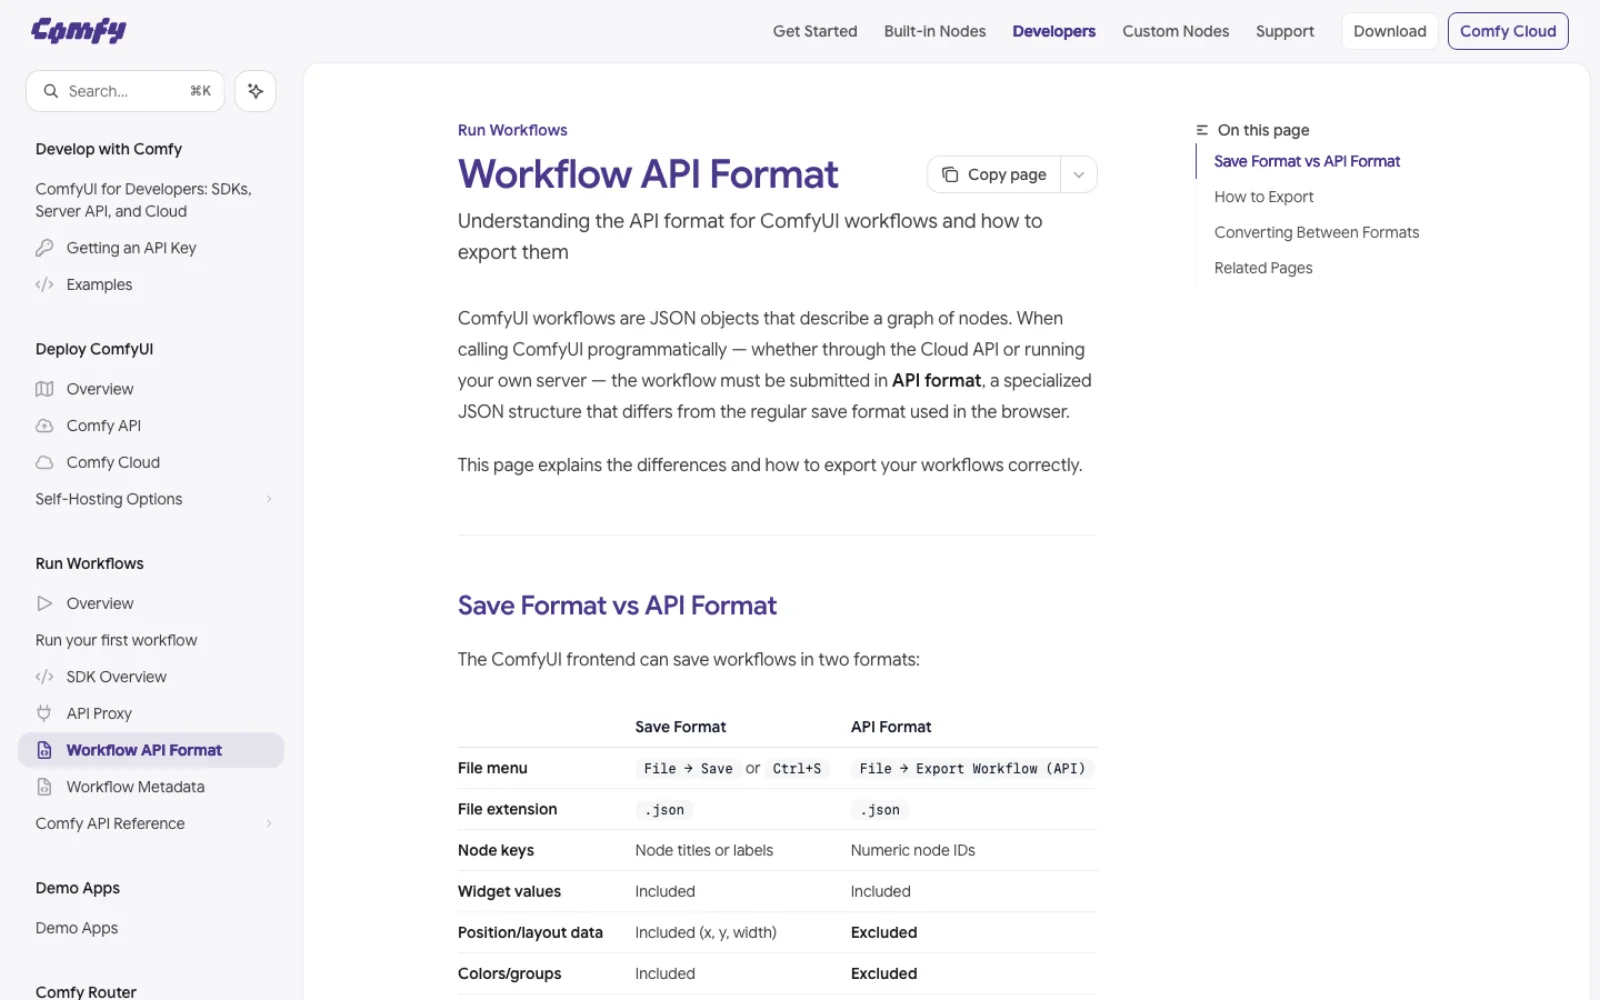Click the play icon beside Run Workflows Overview
Viewport: 1600px width, 1000px height.
[x=44, y=604]
